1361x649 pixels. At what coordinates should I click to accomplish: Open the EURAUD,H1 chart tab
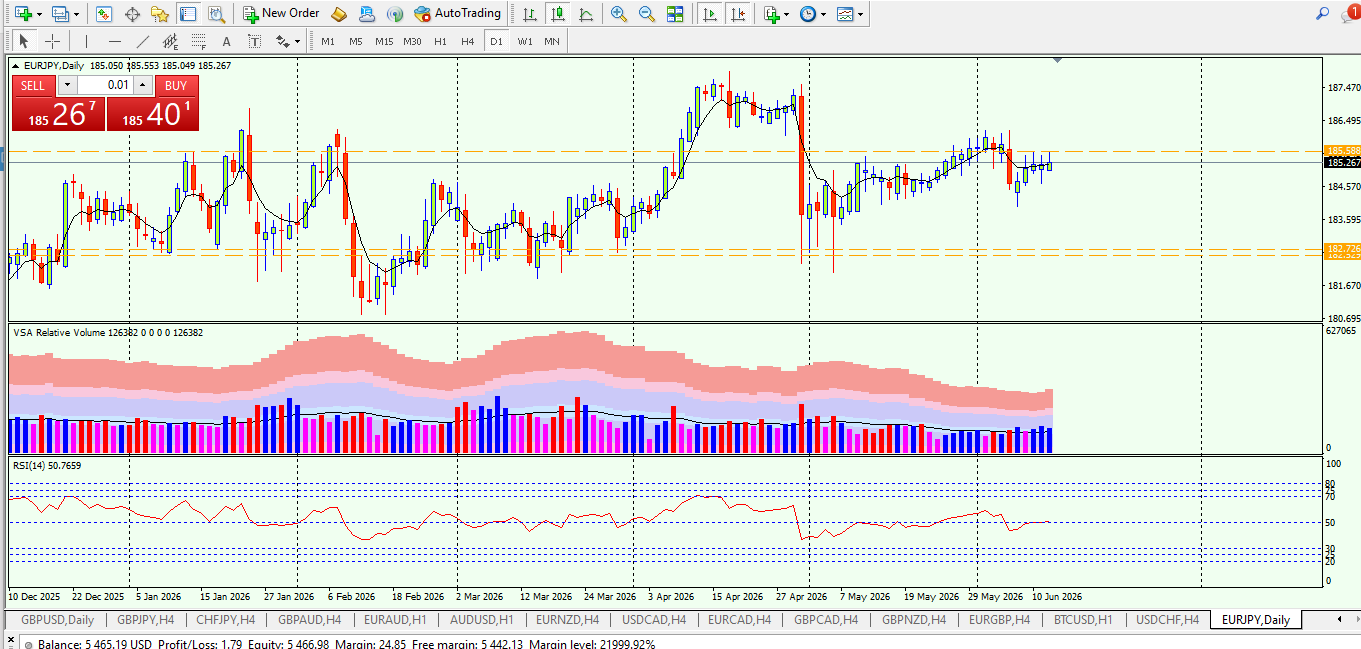click(395, 620)
